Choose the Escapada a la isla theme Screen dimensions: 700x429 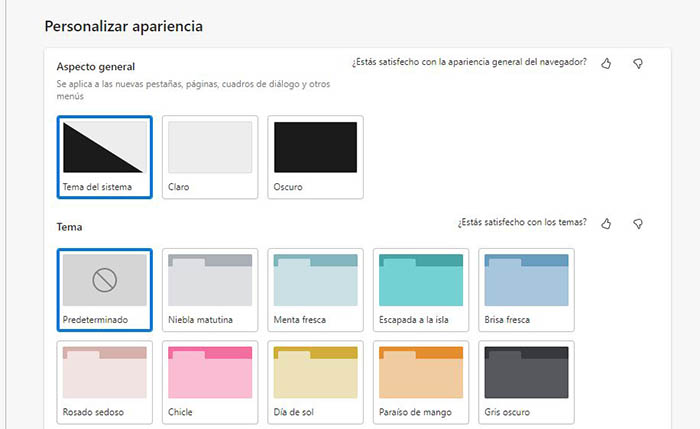click(x=421, y=289)
